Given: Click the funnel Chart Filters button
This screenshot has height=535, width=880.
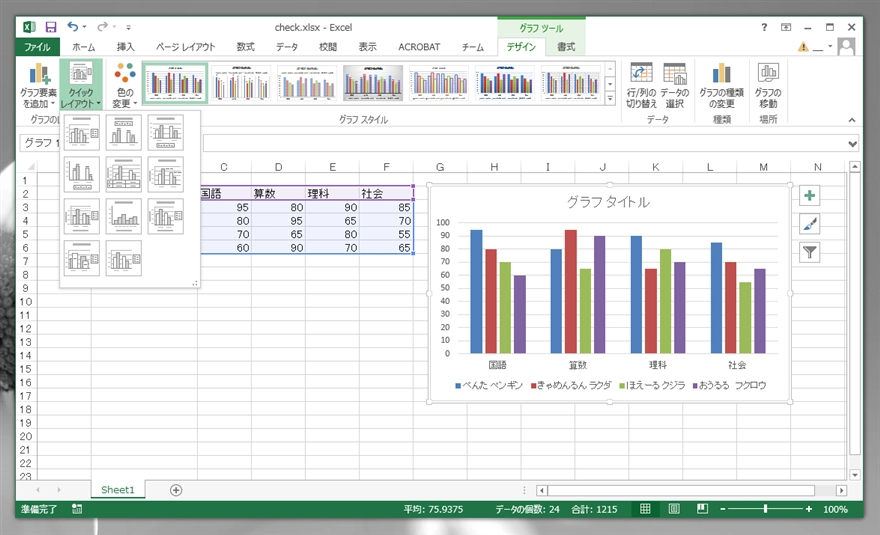Looking at the screenshot, I should (809, 253).
